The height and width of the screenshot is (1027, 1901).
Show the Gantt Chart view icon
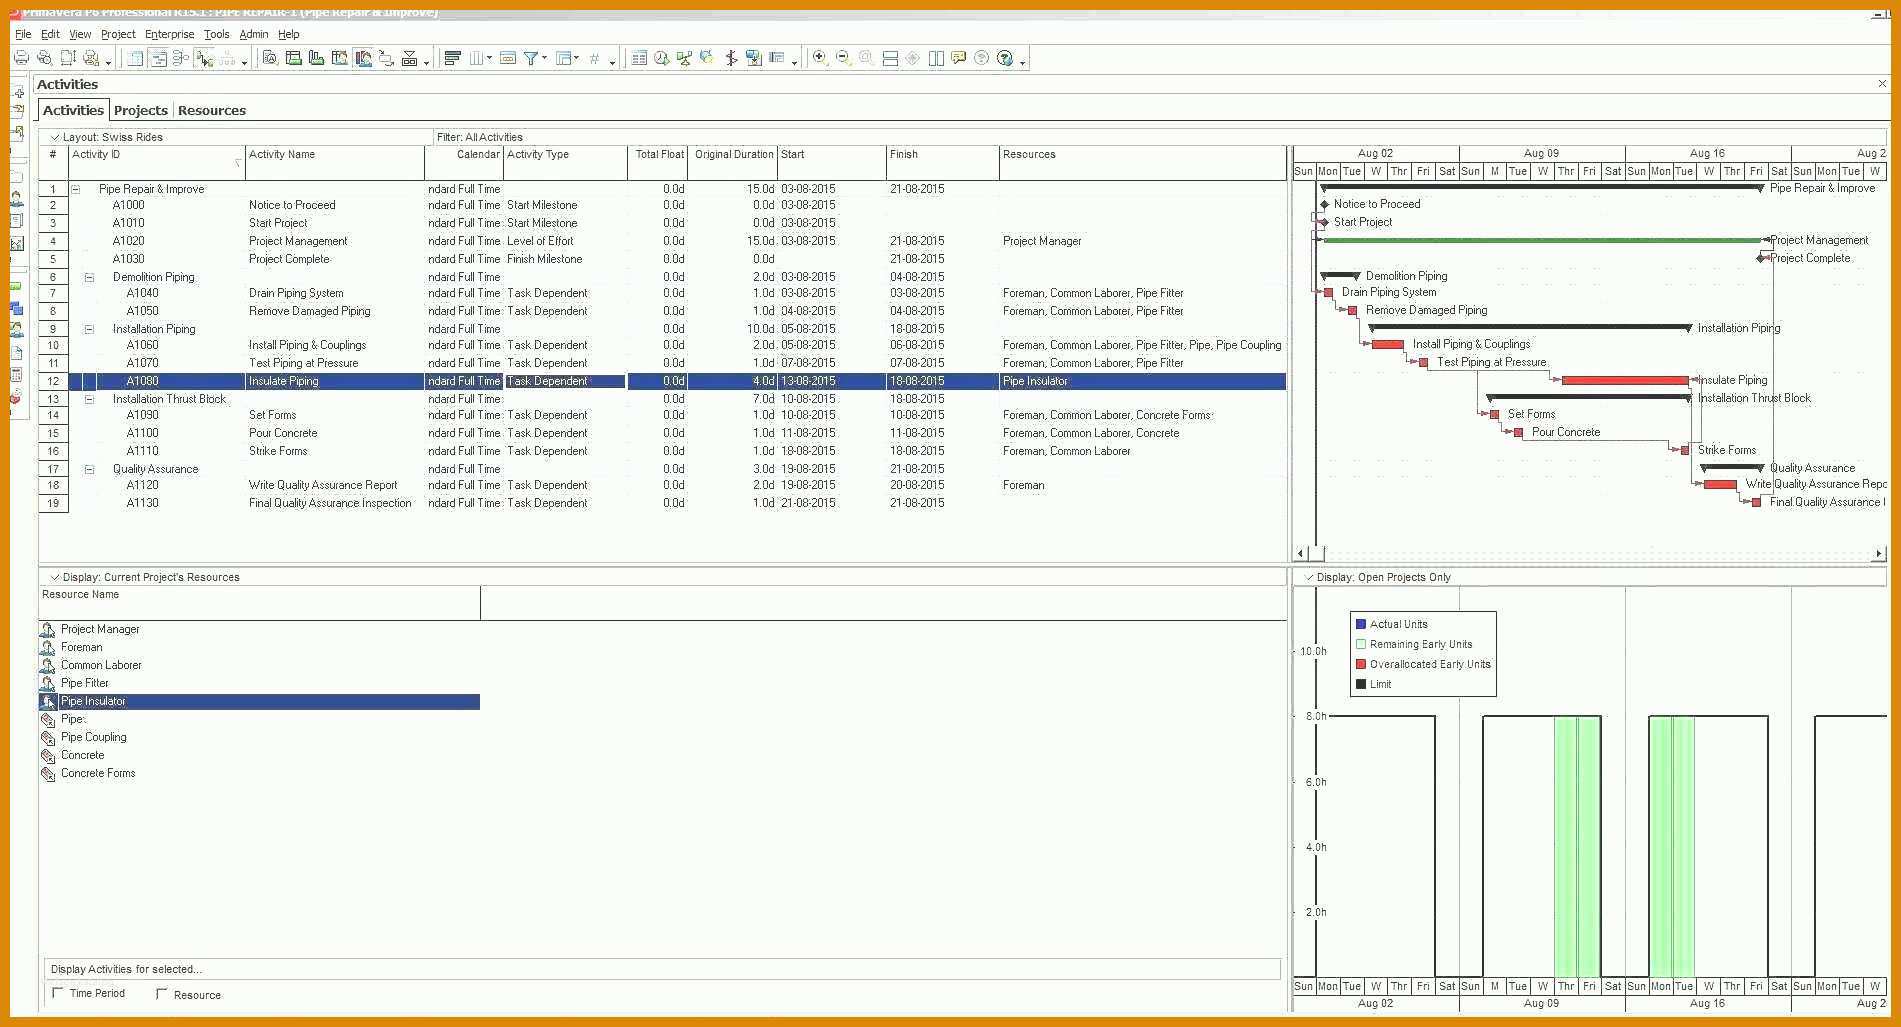(x=158, y=58)
